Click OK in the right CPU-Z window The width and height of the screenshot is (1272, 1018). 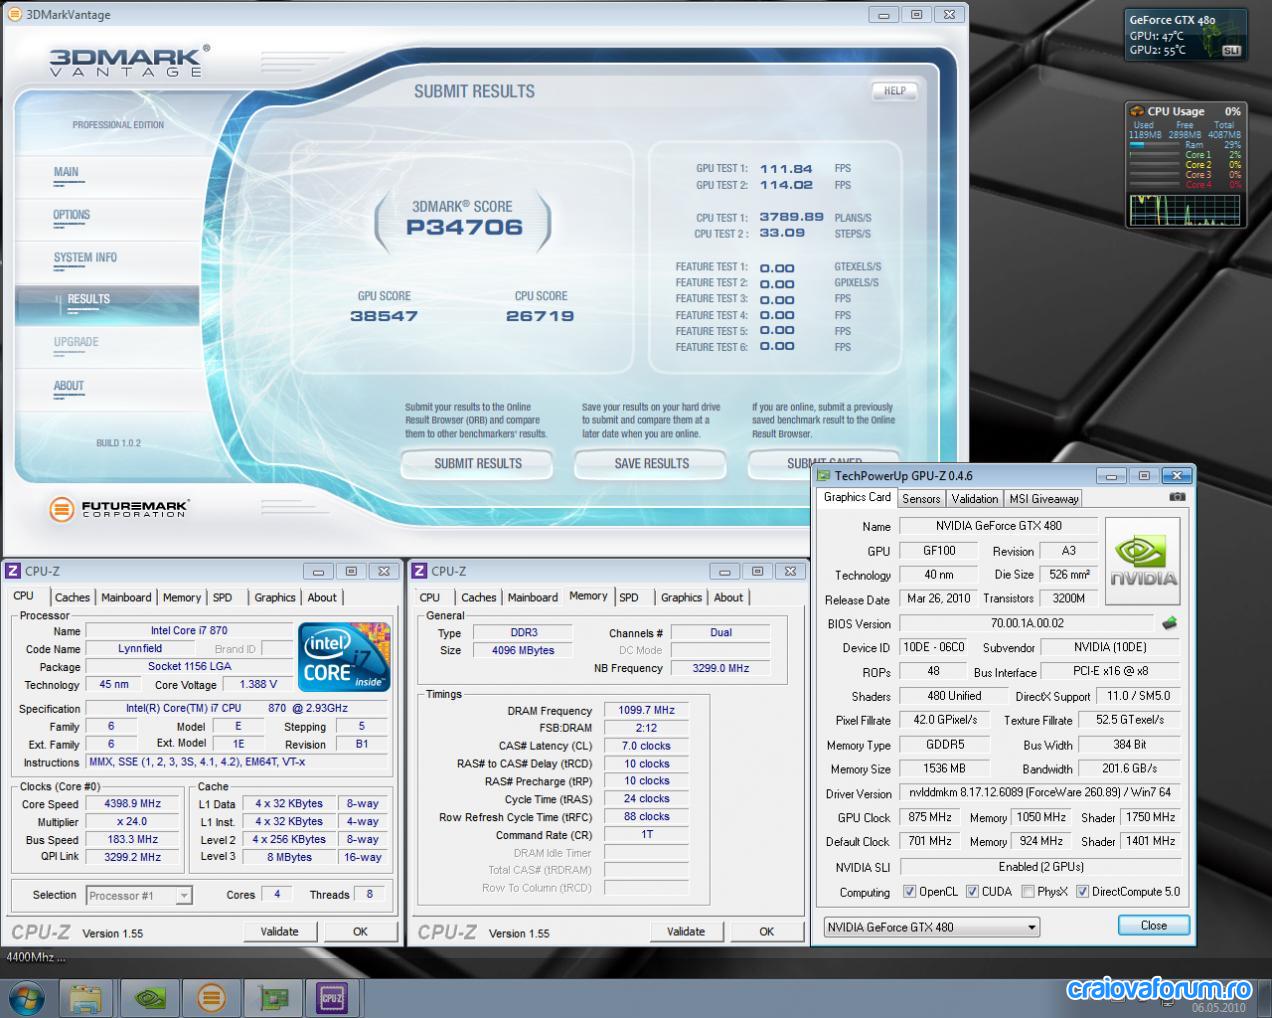(x=766, y=931)
